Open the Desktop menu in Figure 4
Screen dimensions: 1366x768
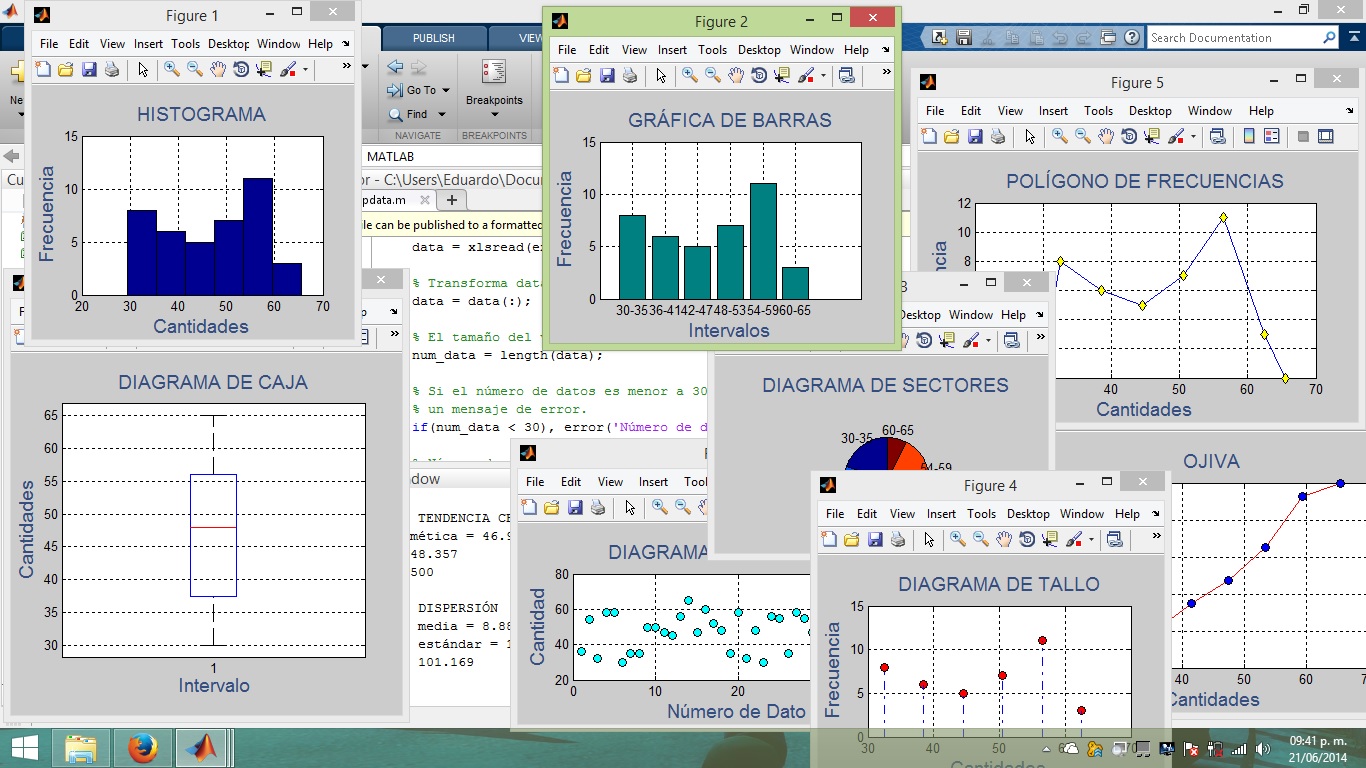coord(1028,514)
